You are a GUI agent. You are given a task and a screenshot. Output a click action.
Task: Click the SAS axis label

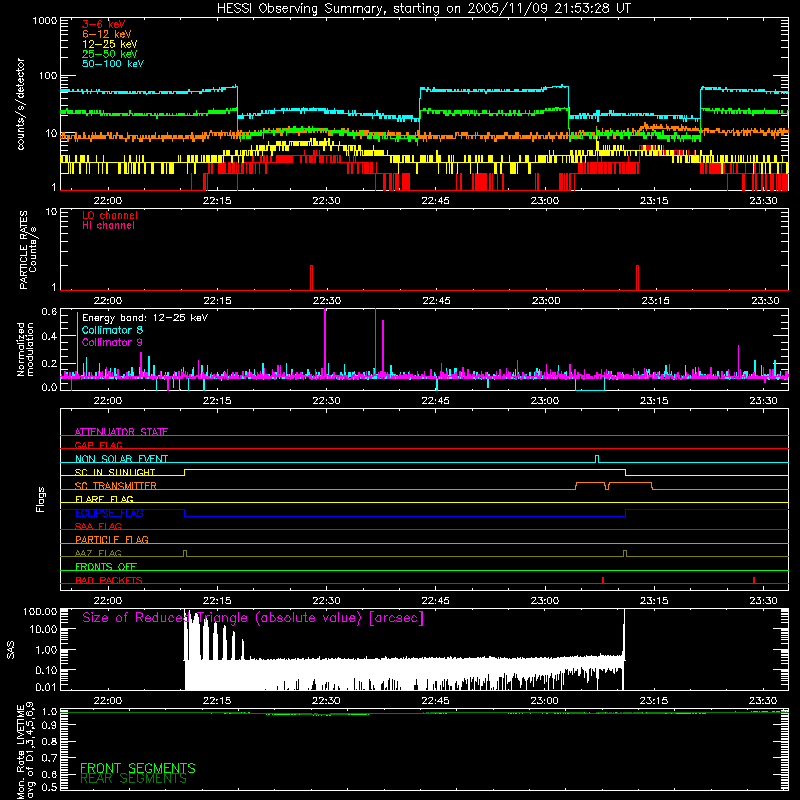click(x=11, y=650)
